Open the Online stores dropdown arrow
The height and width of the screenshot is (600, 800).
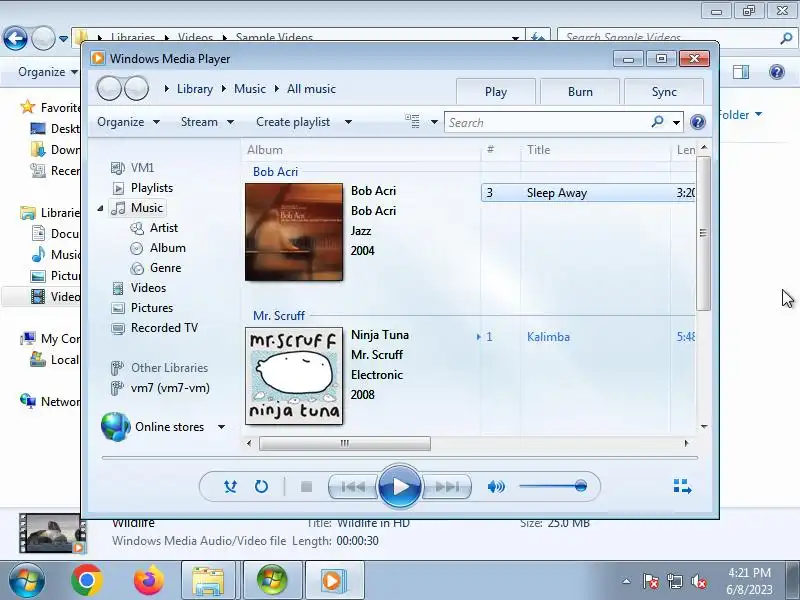(x=221, y=427)
